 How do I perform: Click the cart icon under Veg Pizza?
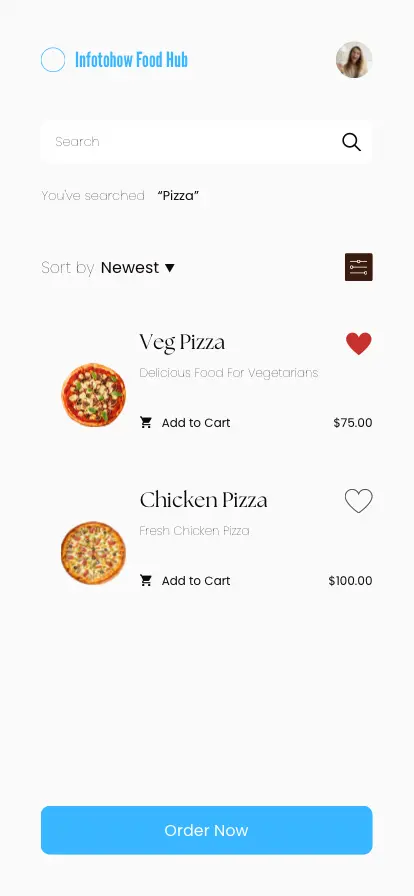tap(146, 422)
